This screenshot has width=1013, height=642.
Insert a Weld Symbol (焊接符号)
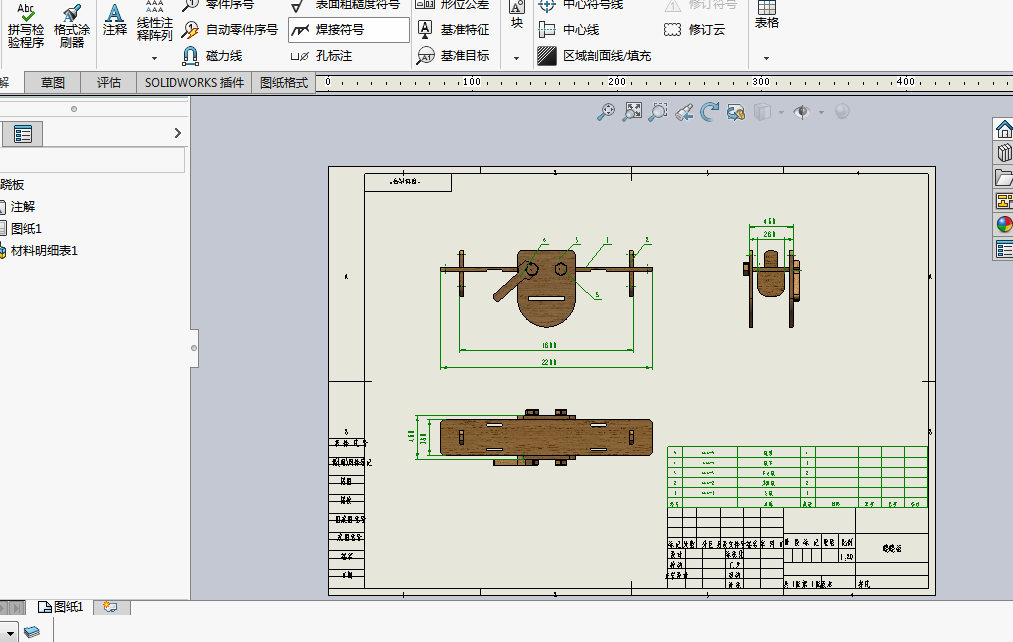click(349, 30)
